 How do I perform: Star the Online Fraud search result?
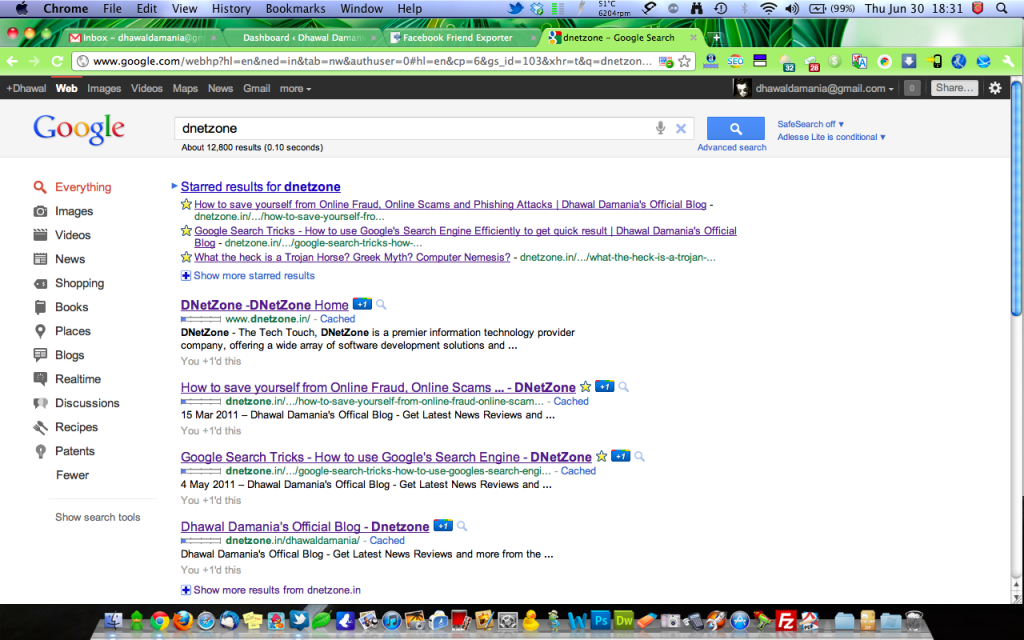586,386
